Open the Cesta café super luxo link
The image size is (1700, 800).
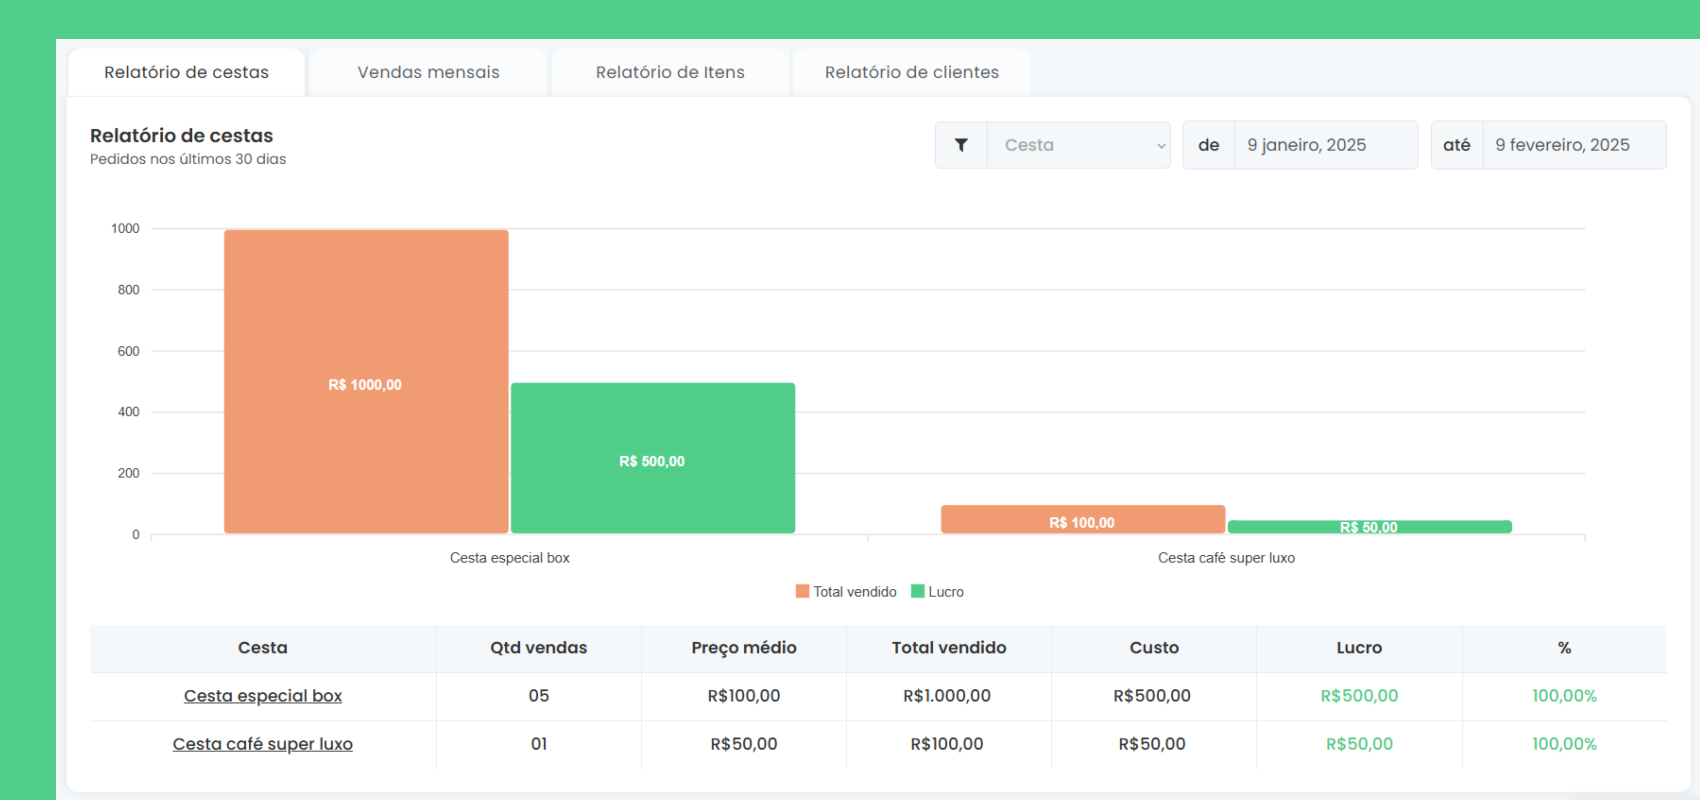(262, 744)
